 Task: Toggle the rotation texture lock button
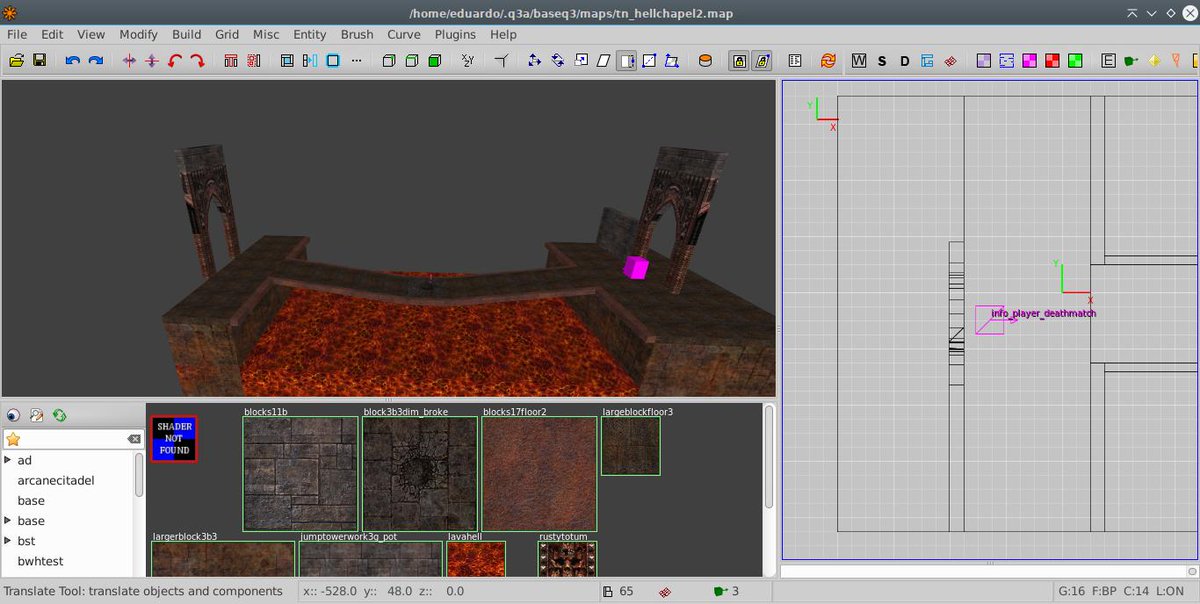(762, 61)
